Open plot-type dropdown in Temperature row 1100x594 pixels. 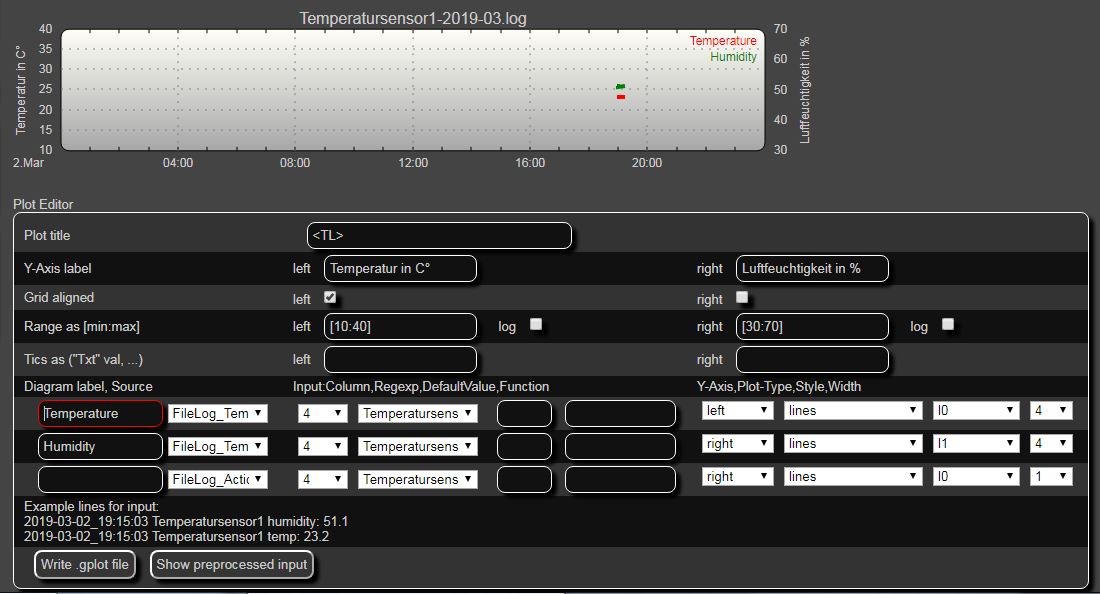[853, 410]
